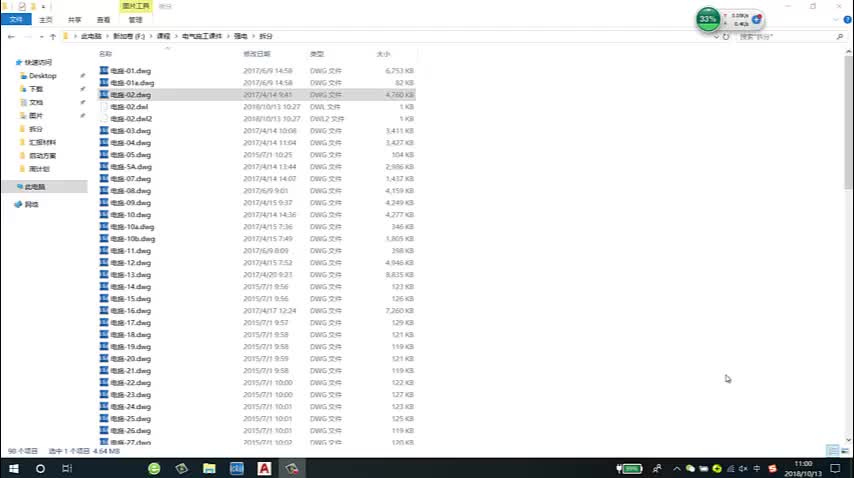
Task: Click 课程 in the address breadcrumb
Action: click(163, 36)
